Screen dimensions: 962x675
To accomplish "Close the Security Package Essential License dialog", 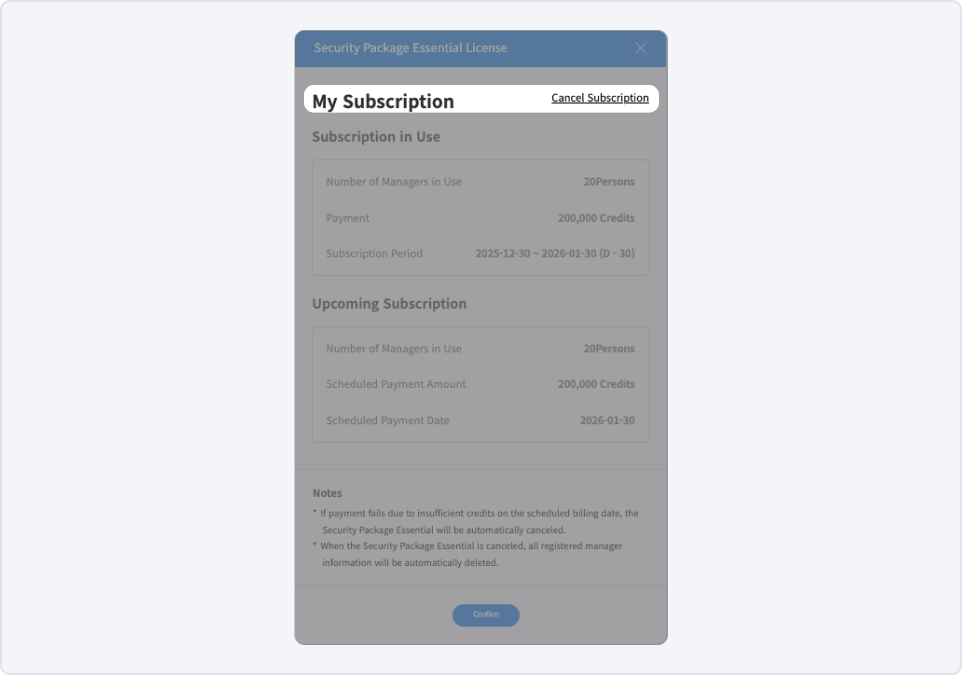I will click(641, 48).
